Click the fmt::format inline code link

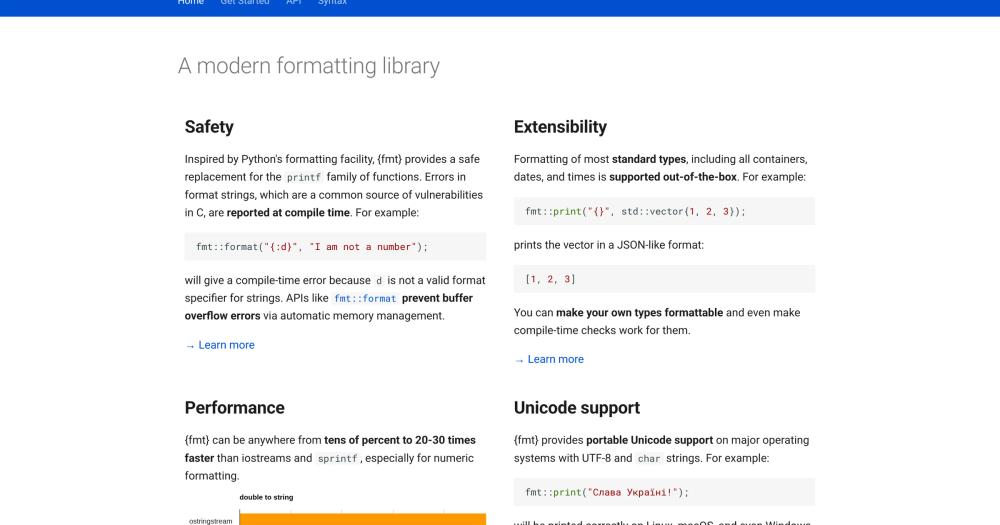(x=365, y=299)
